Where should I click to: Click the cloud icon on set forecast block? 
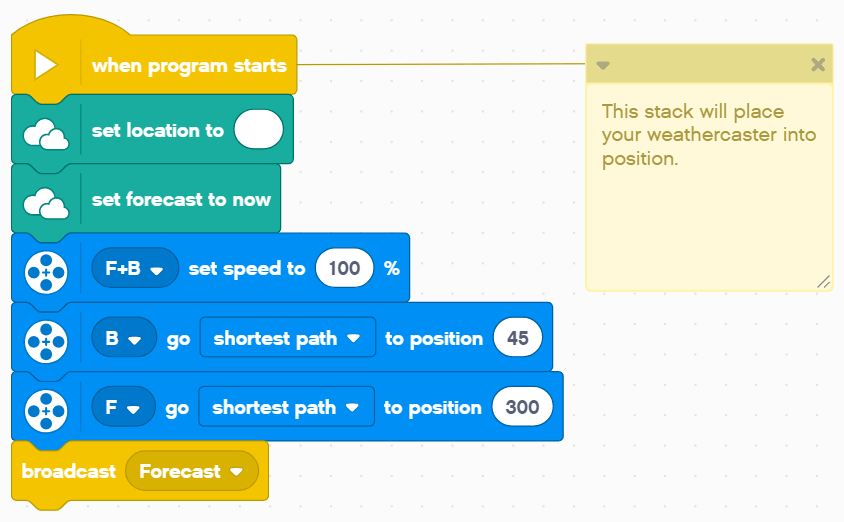46,200
